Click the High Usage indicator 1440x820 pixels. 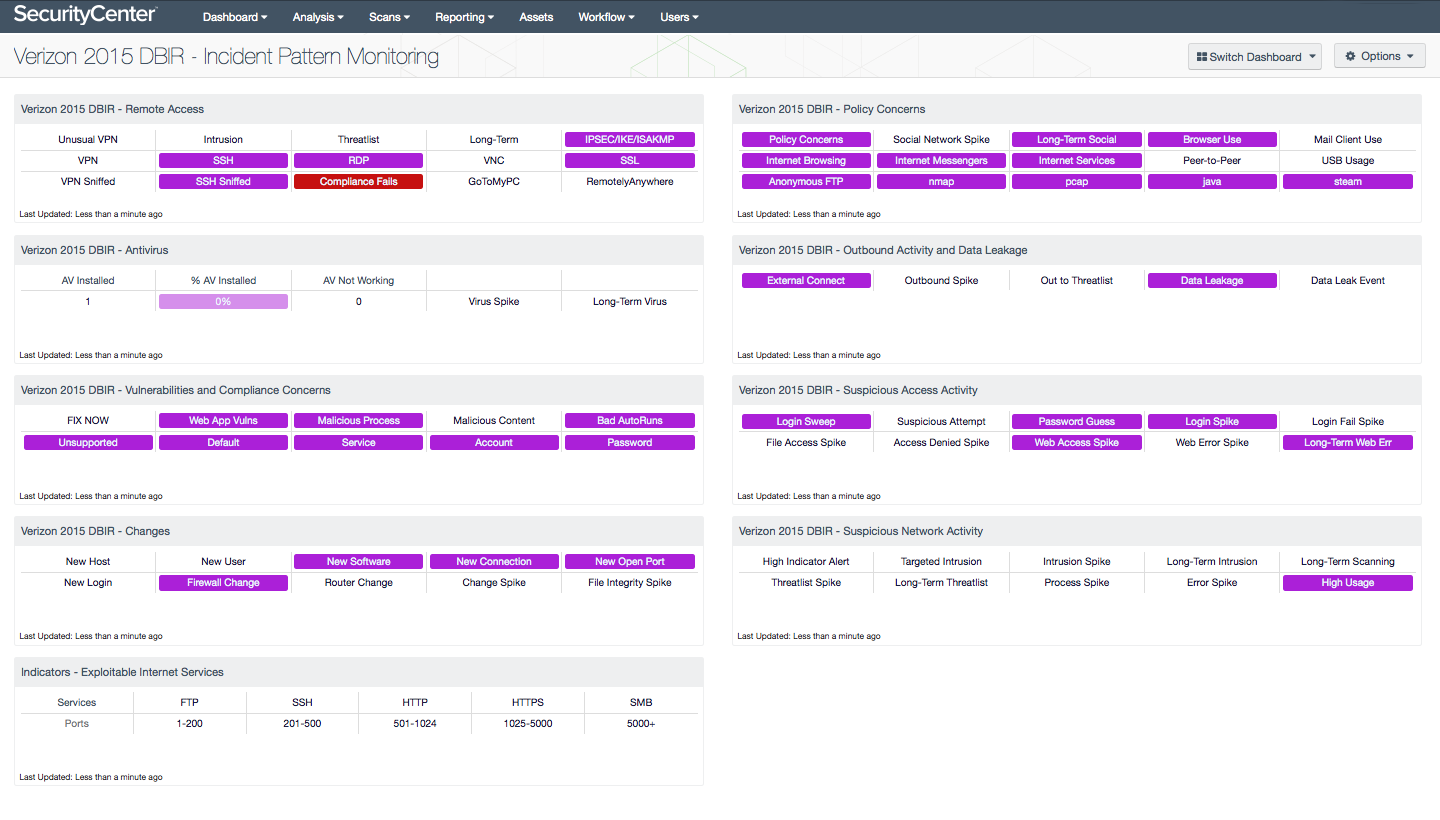1348,583
